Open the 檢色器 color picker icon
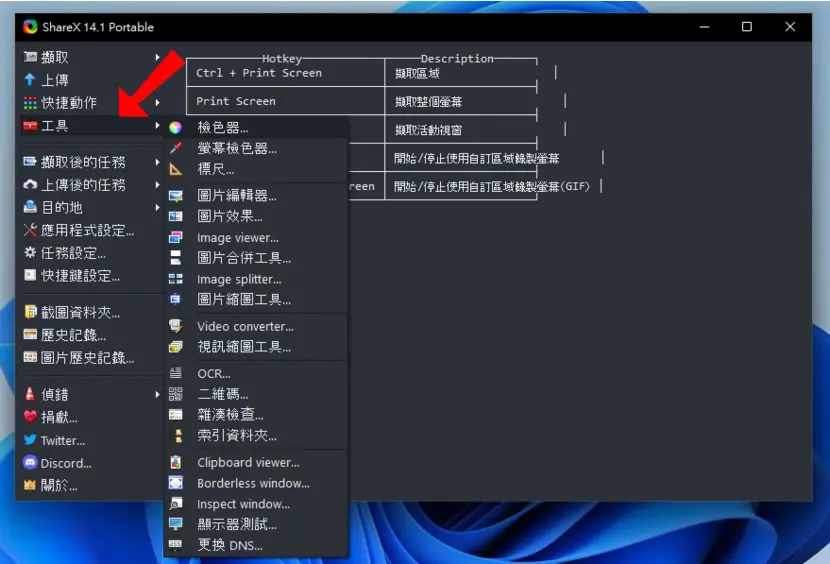This screenshot has width=830, height=564. click(x=175, y=127)
